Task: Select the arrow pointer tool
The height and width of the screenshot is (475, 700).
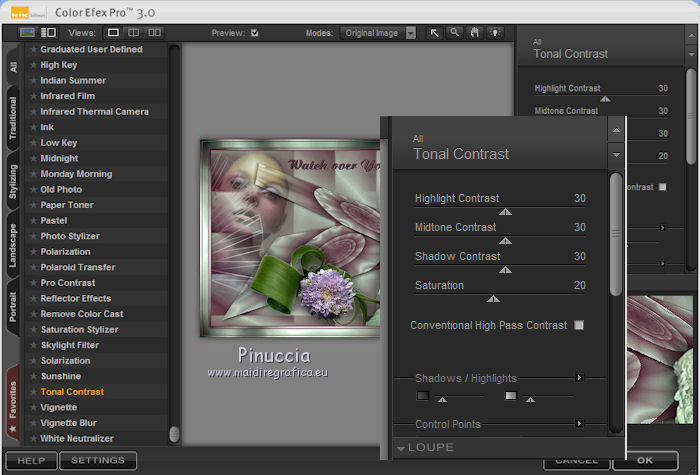Action: click(435, 33)
